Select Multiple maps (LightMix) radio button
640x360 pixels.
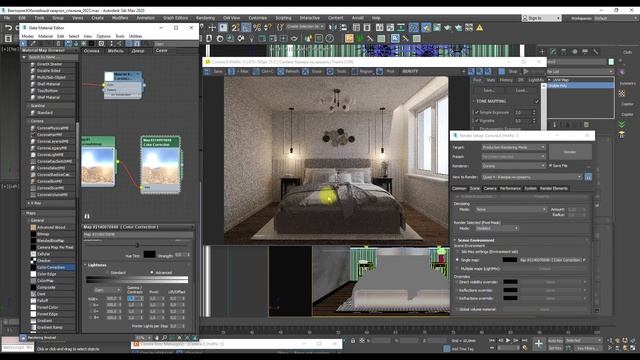pos(458,269)
